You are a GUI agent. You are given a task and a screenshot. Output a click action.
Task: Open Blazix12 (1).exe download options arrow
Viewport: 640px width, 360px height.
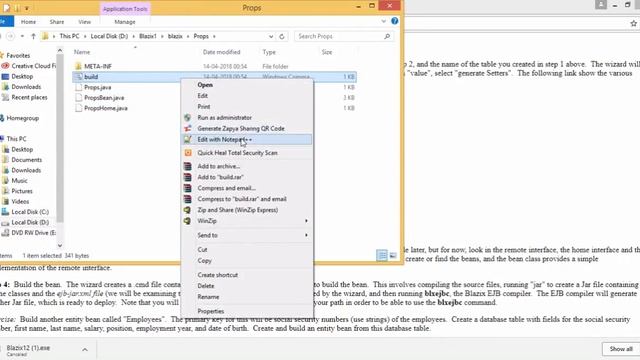[x=84, y=350]
